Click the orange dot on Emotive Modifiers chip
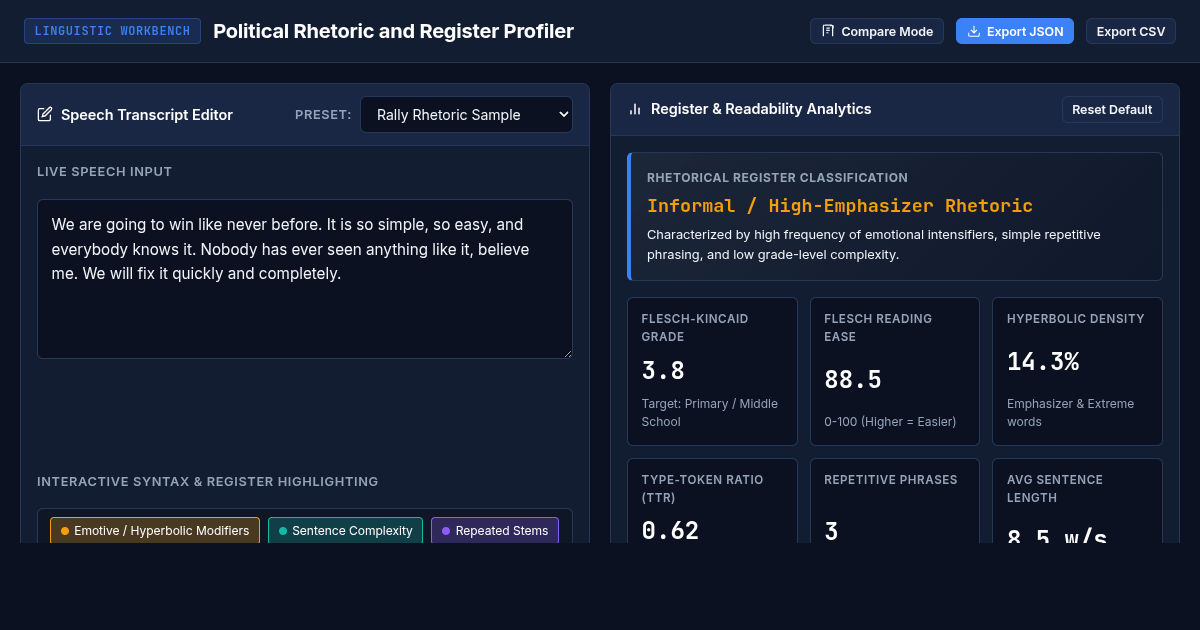 coord(65,531)
